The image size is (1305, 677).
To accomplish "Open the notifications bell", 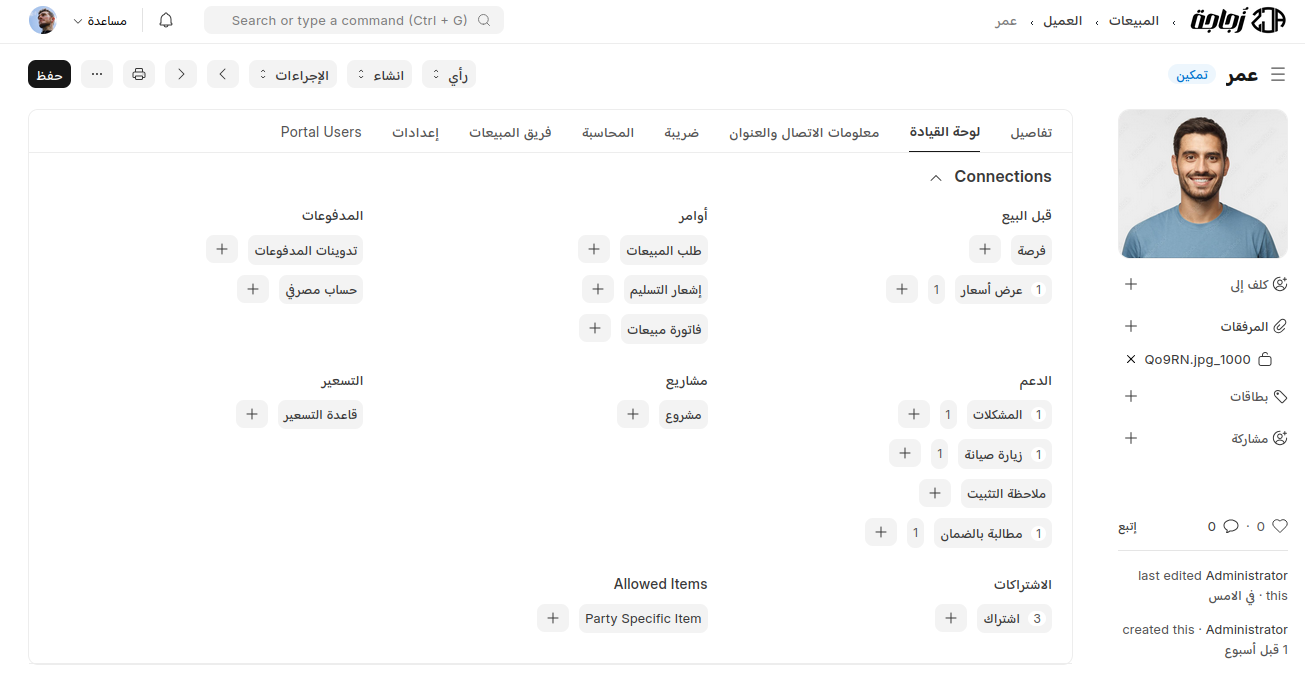I will click(166, 20).
